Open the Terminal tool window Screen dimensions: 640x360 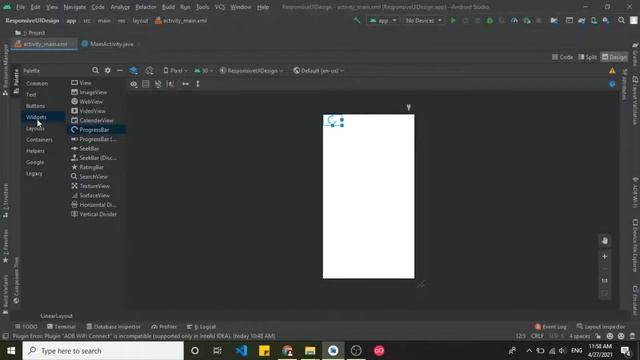point(61,327)
